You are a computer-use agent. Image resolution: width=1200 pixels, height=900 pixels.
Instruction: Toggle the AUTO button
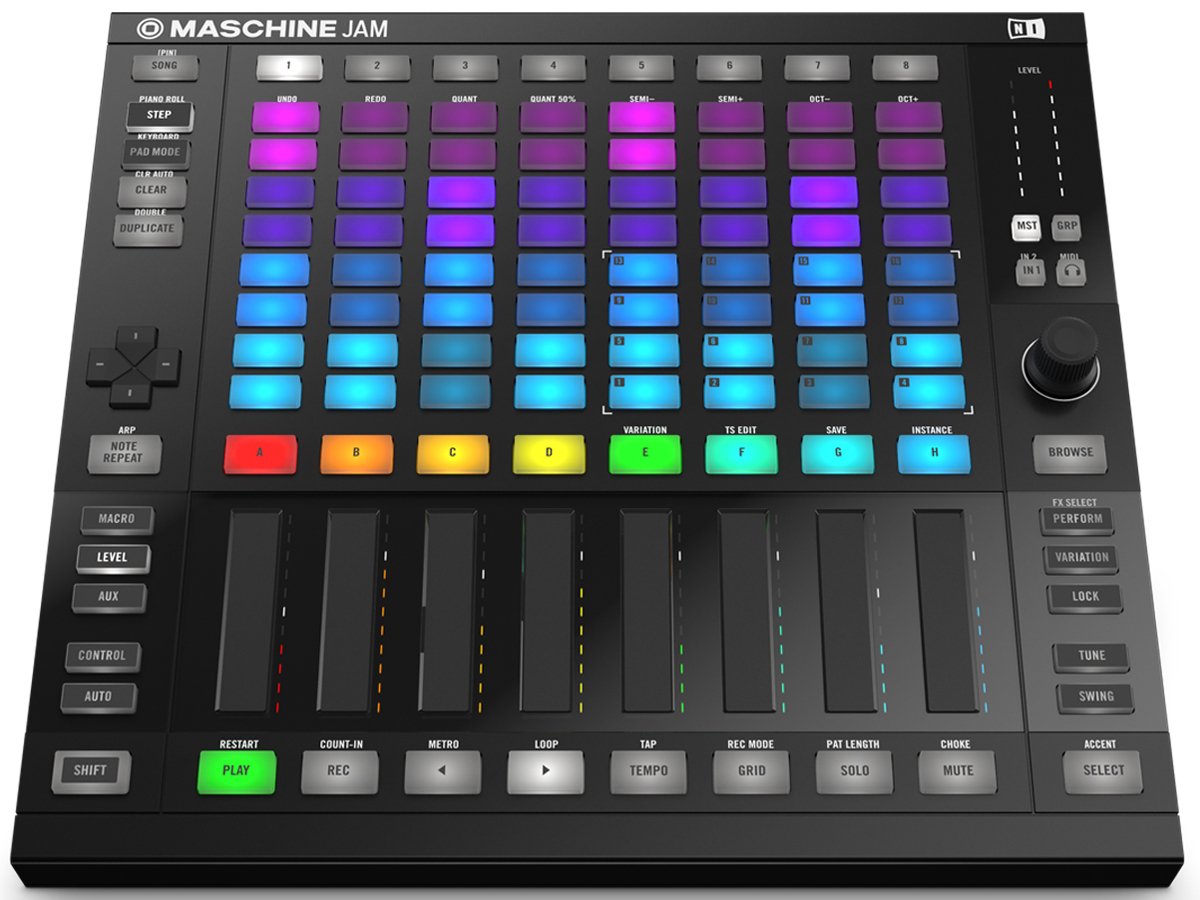(99, 696)
